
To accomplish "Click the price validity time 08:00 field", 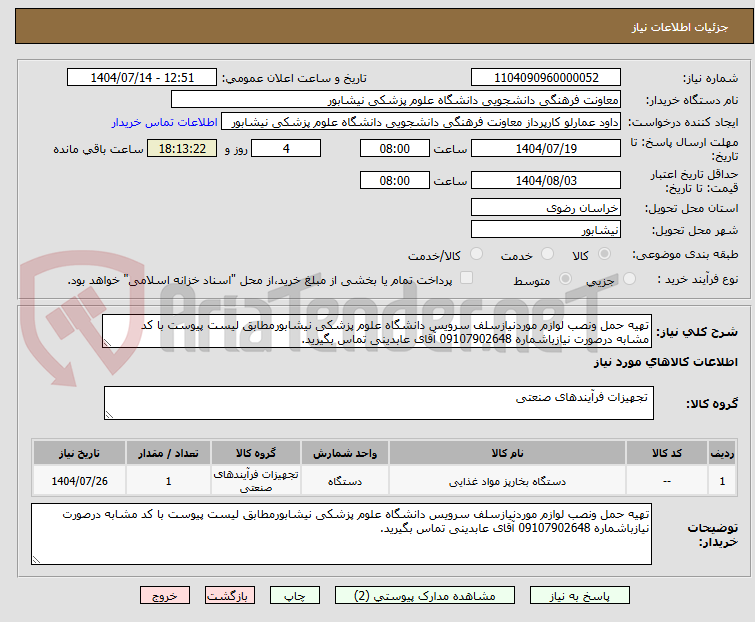I will coord(394,180).
